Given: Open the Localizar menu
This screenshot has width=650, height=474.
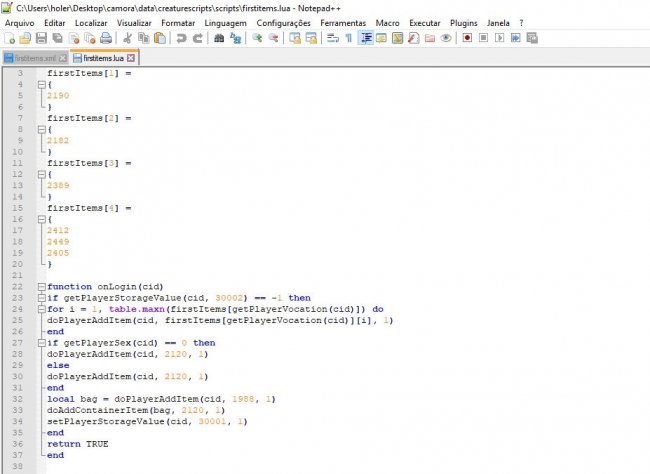Looking at the screenshot, I should point(91,23).
